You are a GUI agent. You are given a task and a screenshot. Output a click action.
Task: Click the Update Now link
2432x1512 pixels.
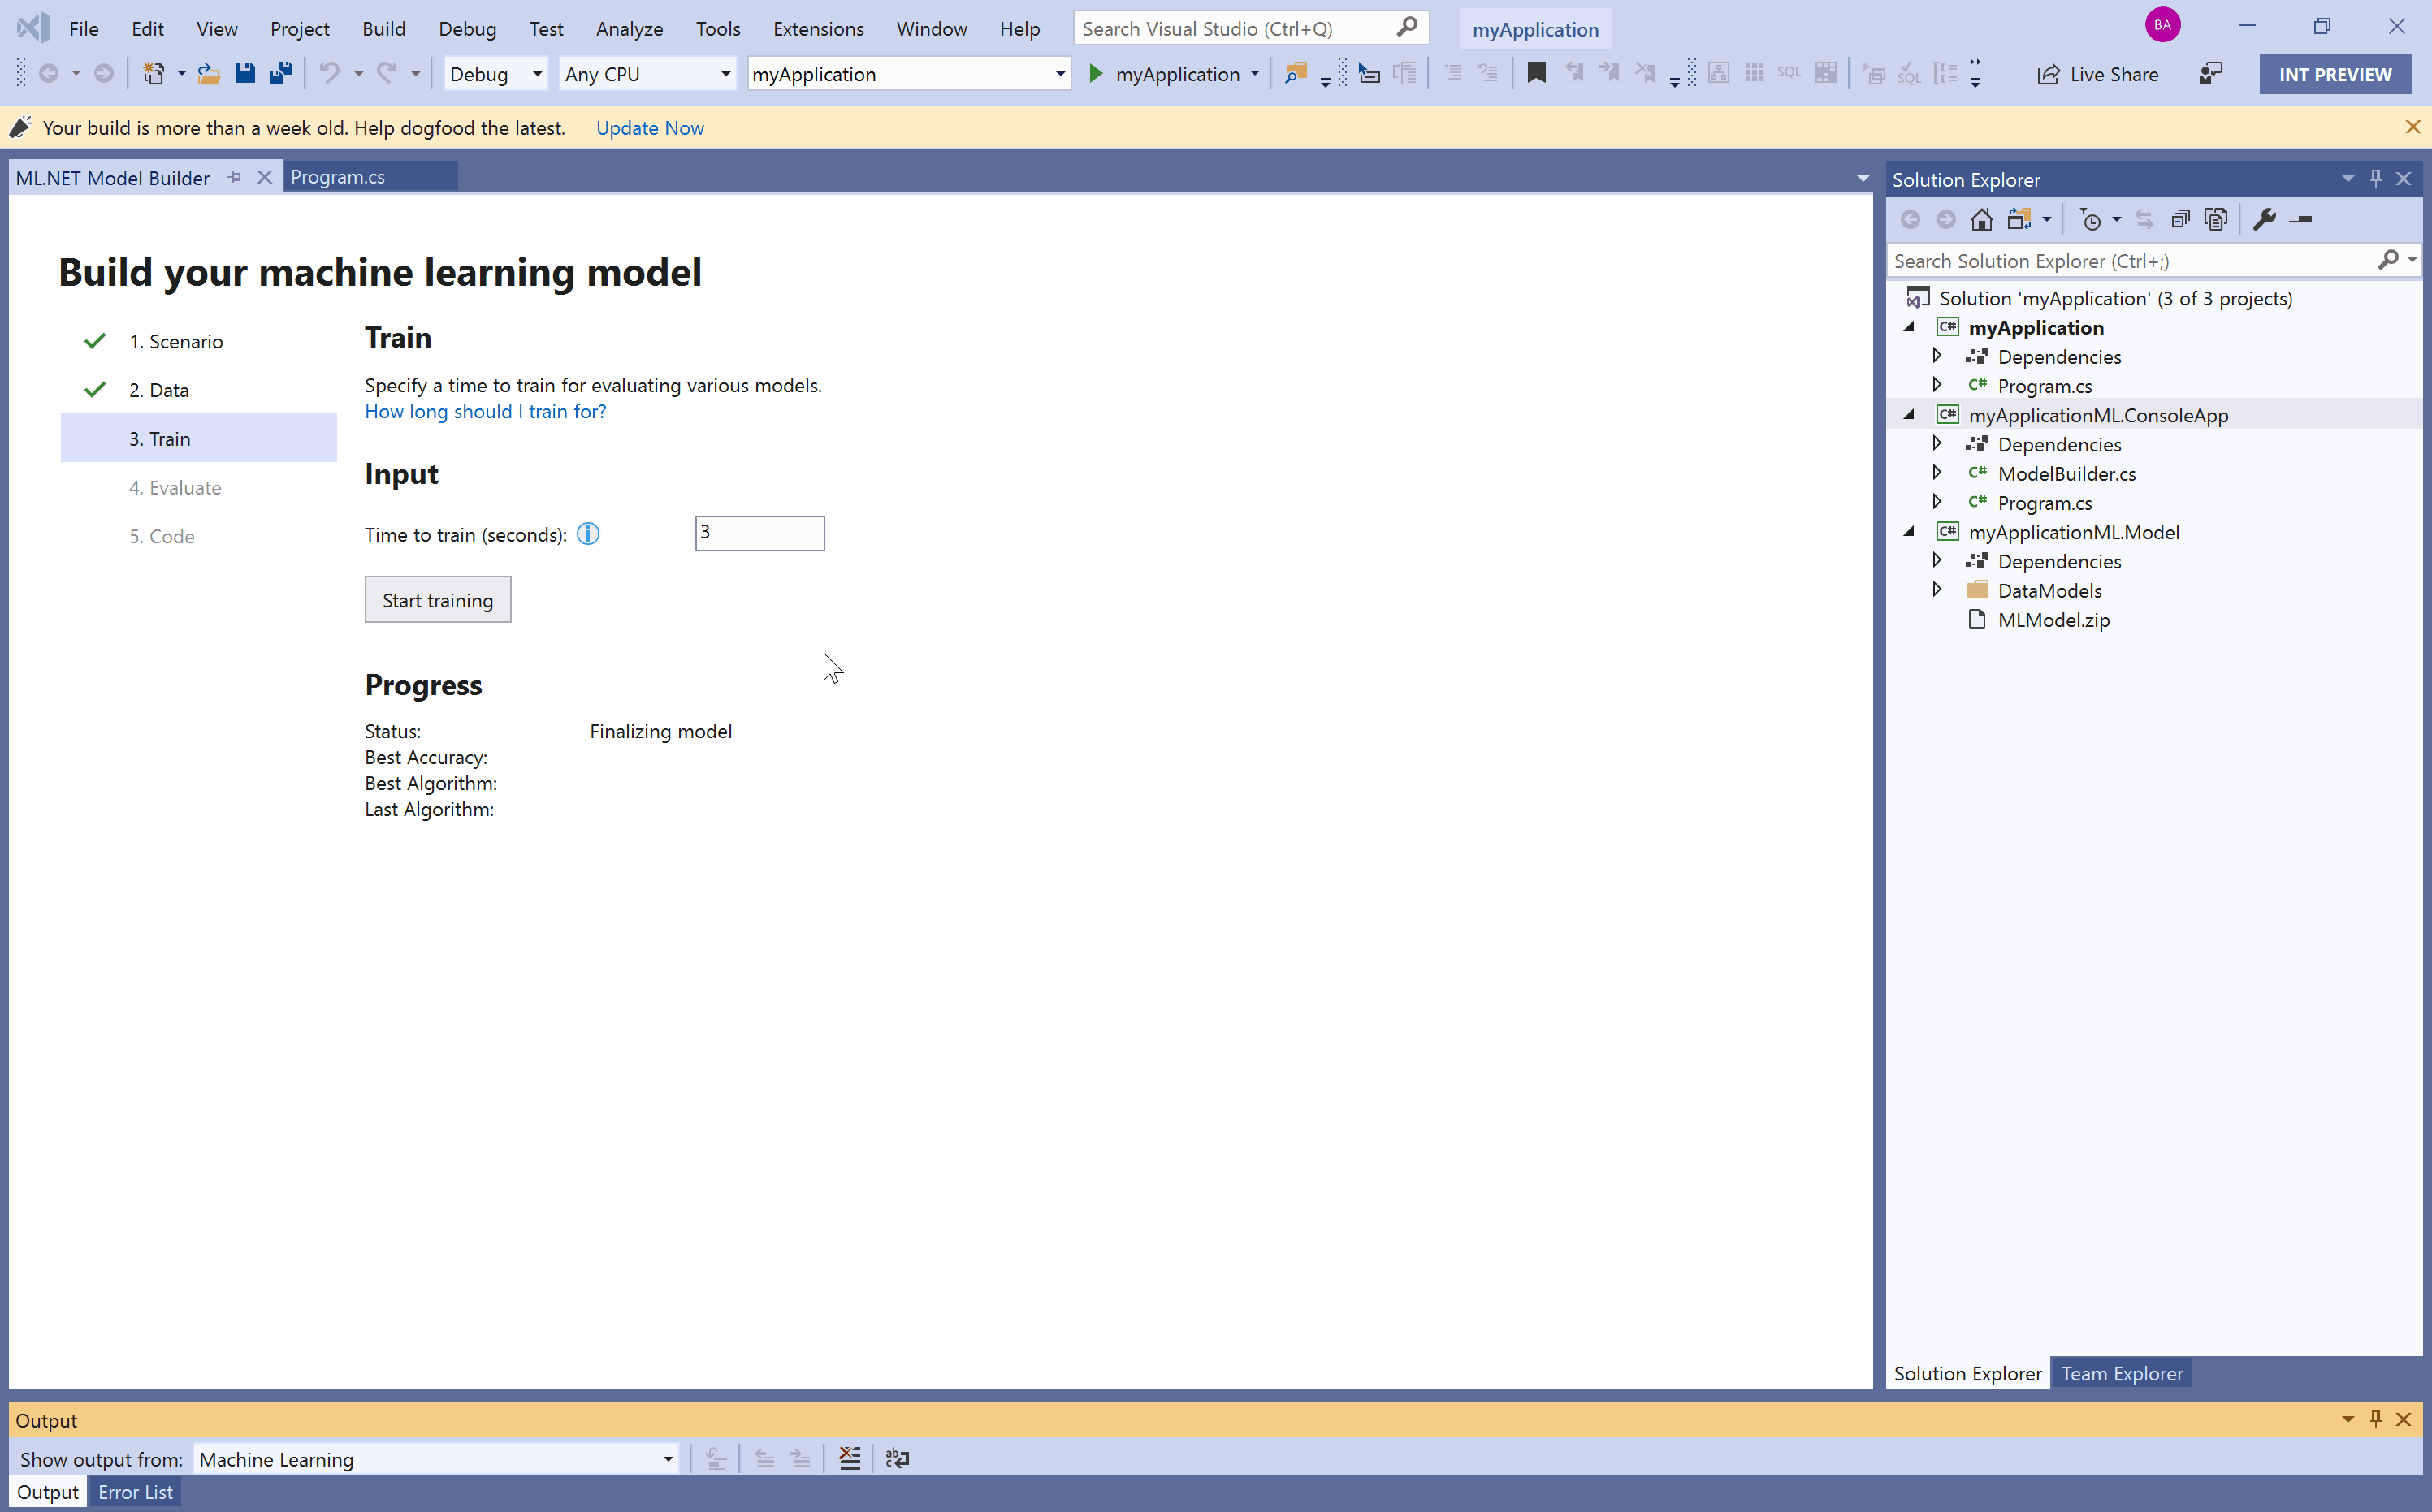pos(649,127)
